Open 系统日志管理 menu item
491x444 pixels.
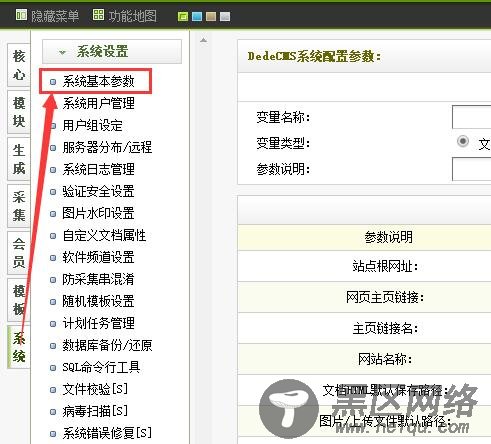[x=98, y=169]
